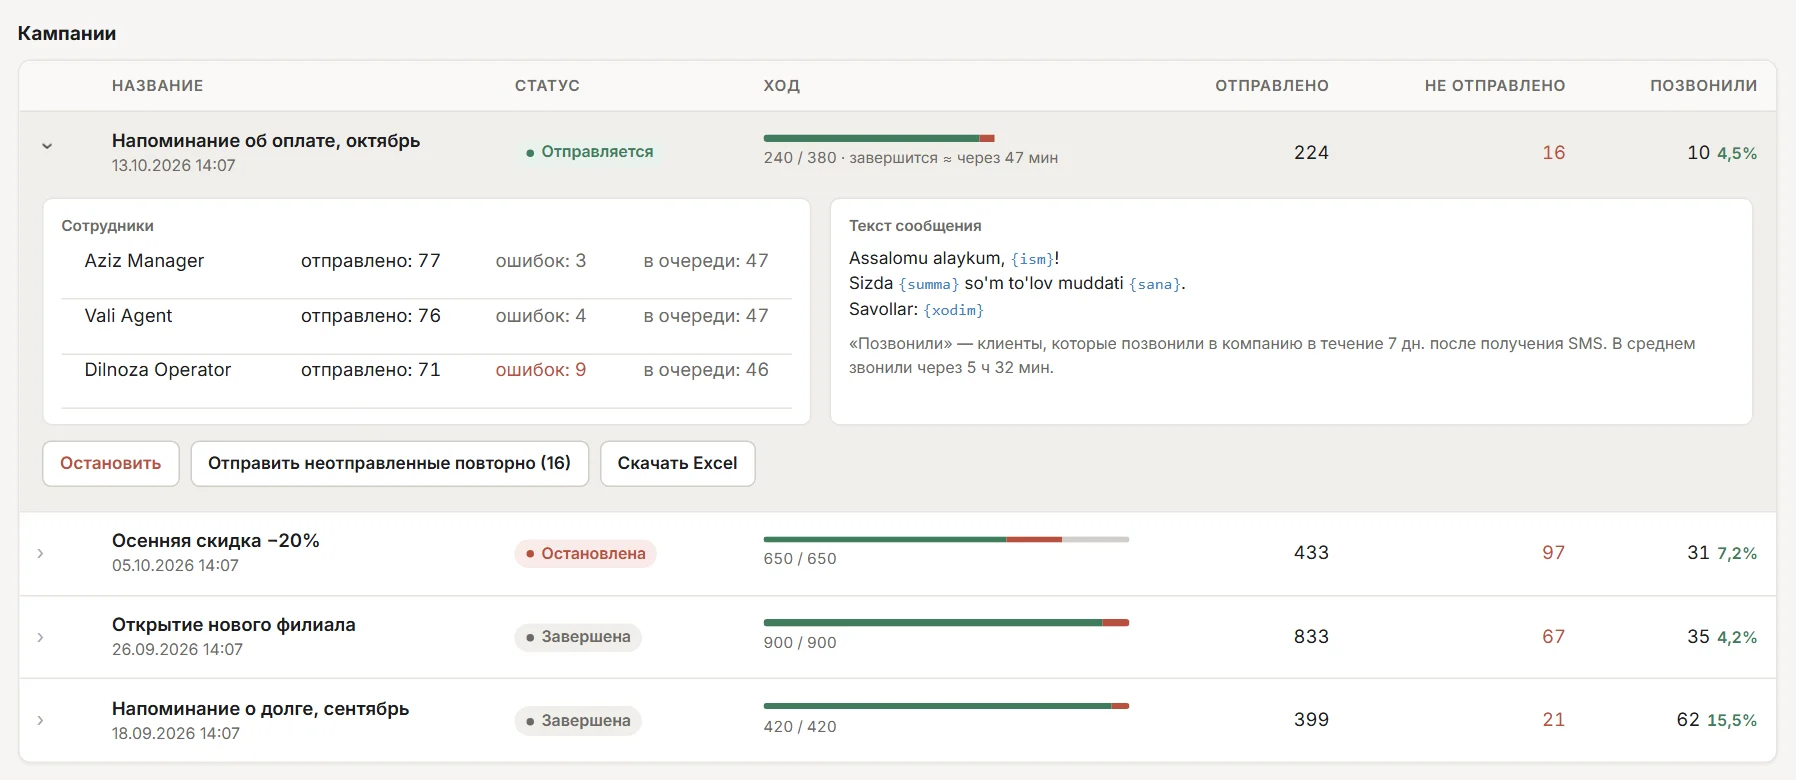
Task: Click the 'Осенняя скидка −20%' campaign name
Action: click(x=216, y=541)
